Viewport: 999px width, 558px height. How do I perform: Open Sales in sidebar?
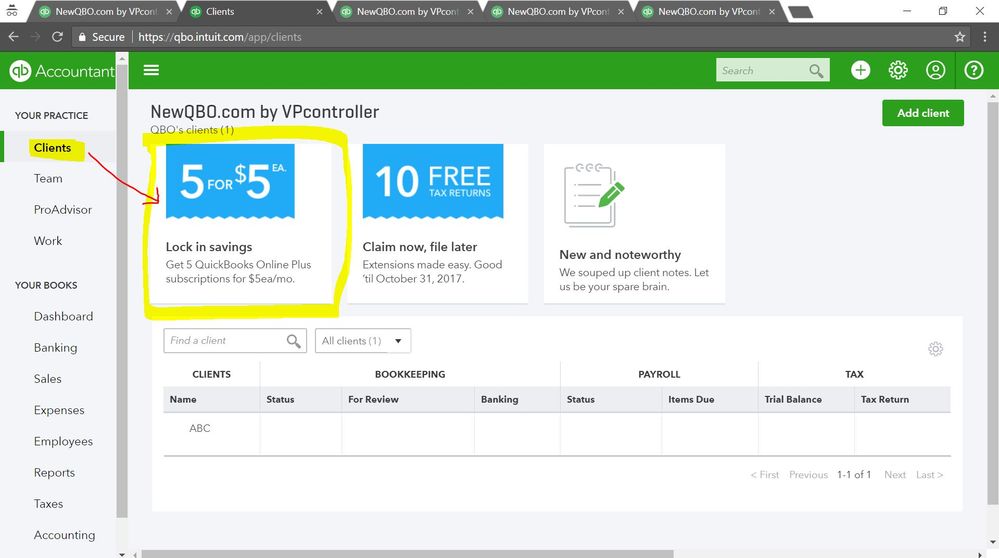coord(48,379)
